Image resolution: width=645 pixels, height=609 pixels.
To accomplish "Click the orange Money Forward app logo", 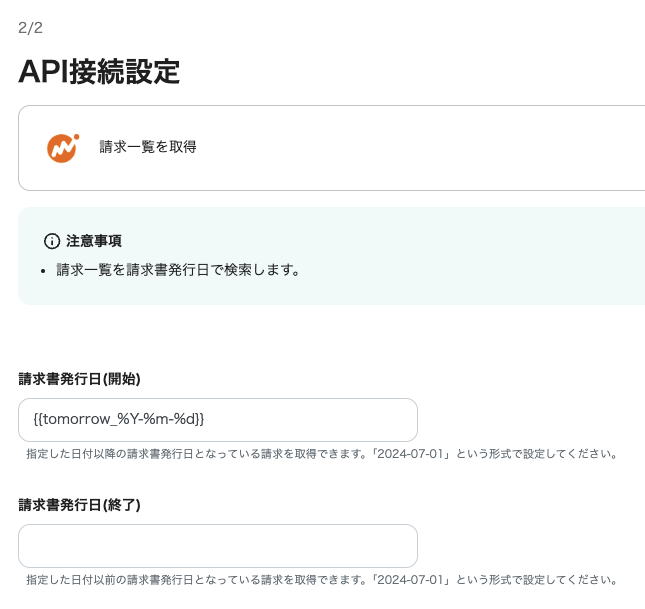I will click(63, 148).
